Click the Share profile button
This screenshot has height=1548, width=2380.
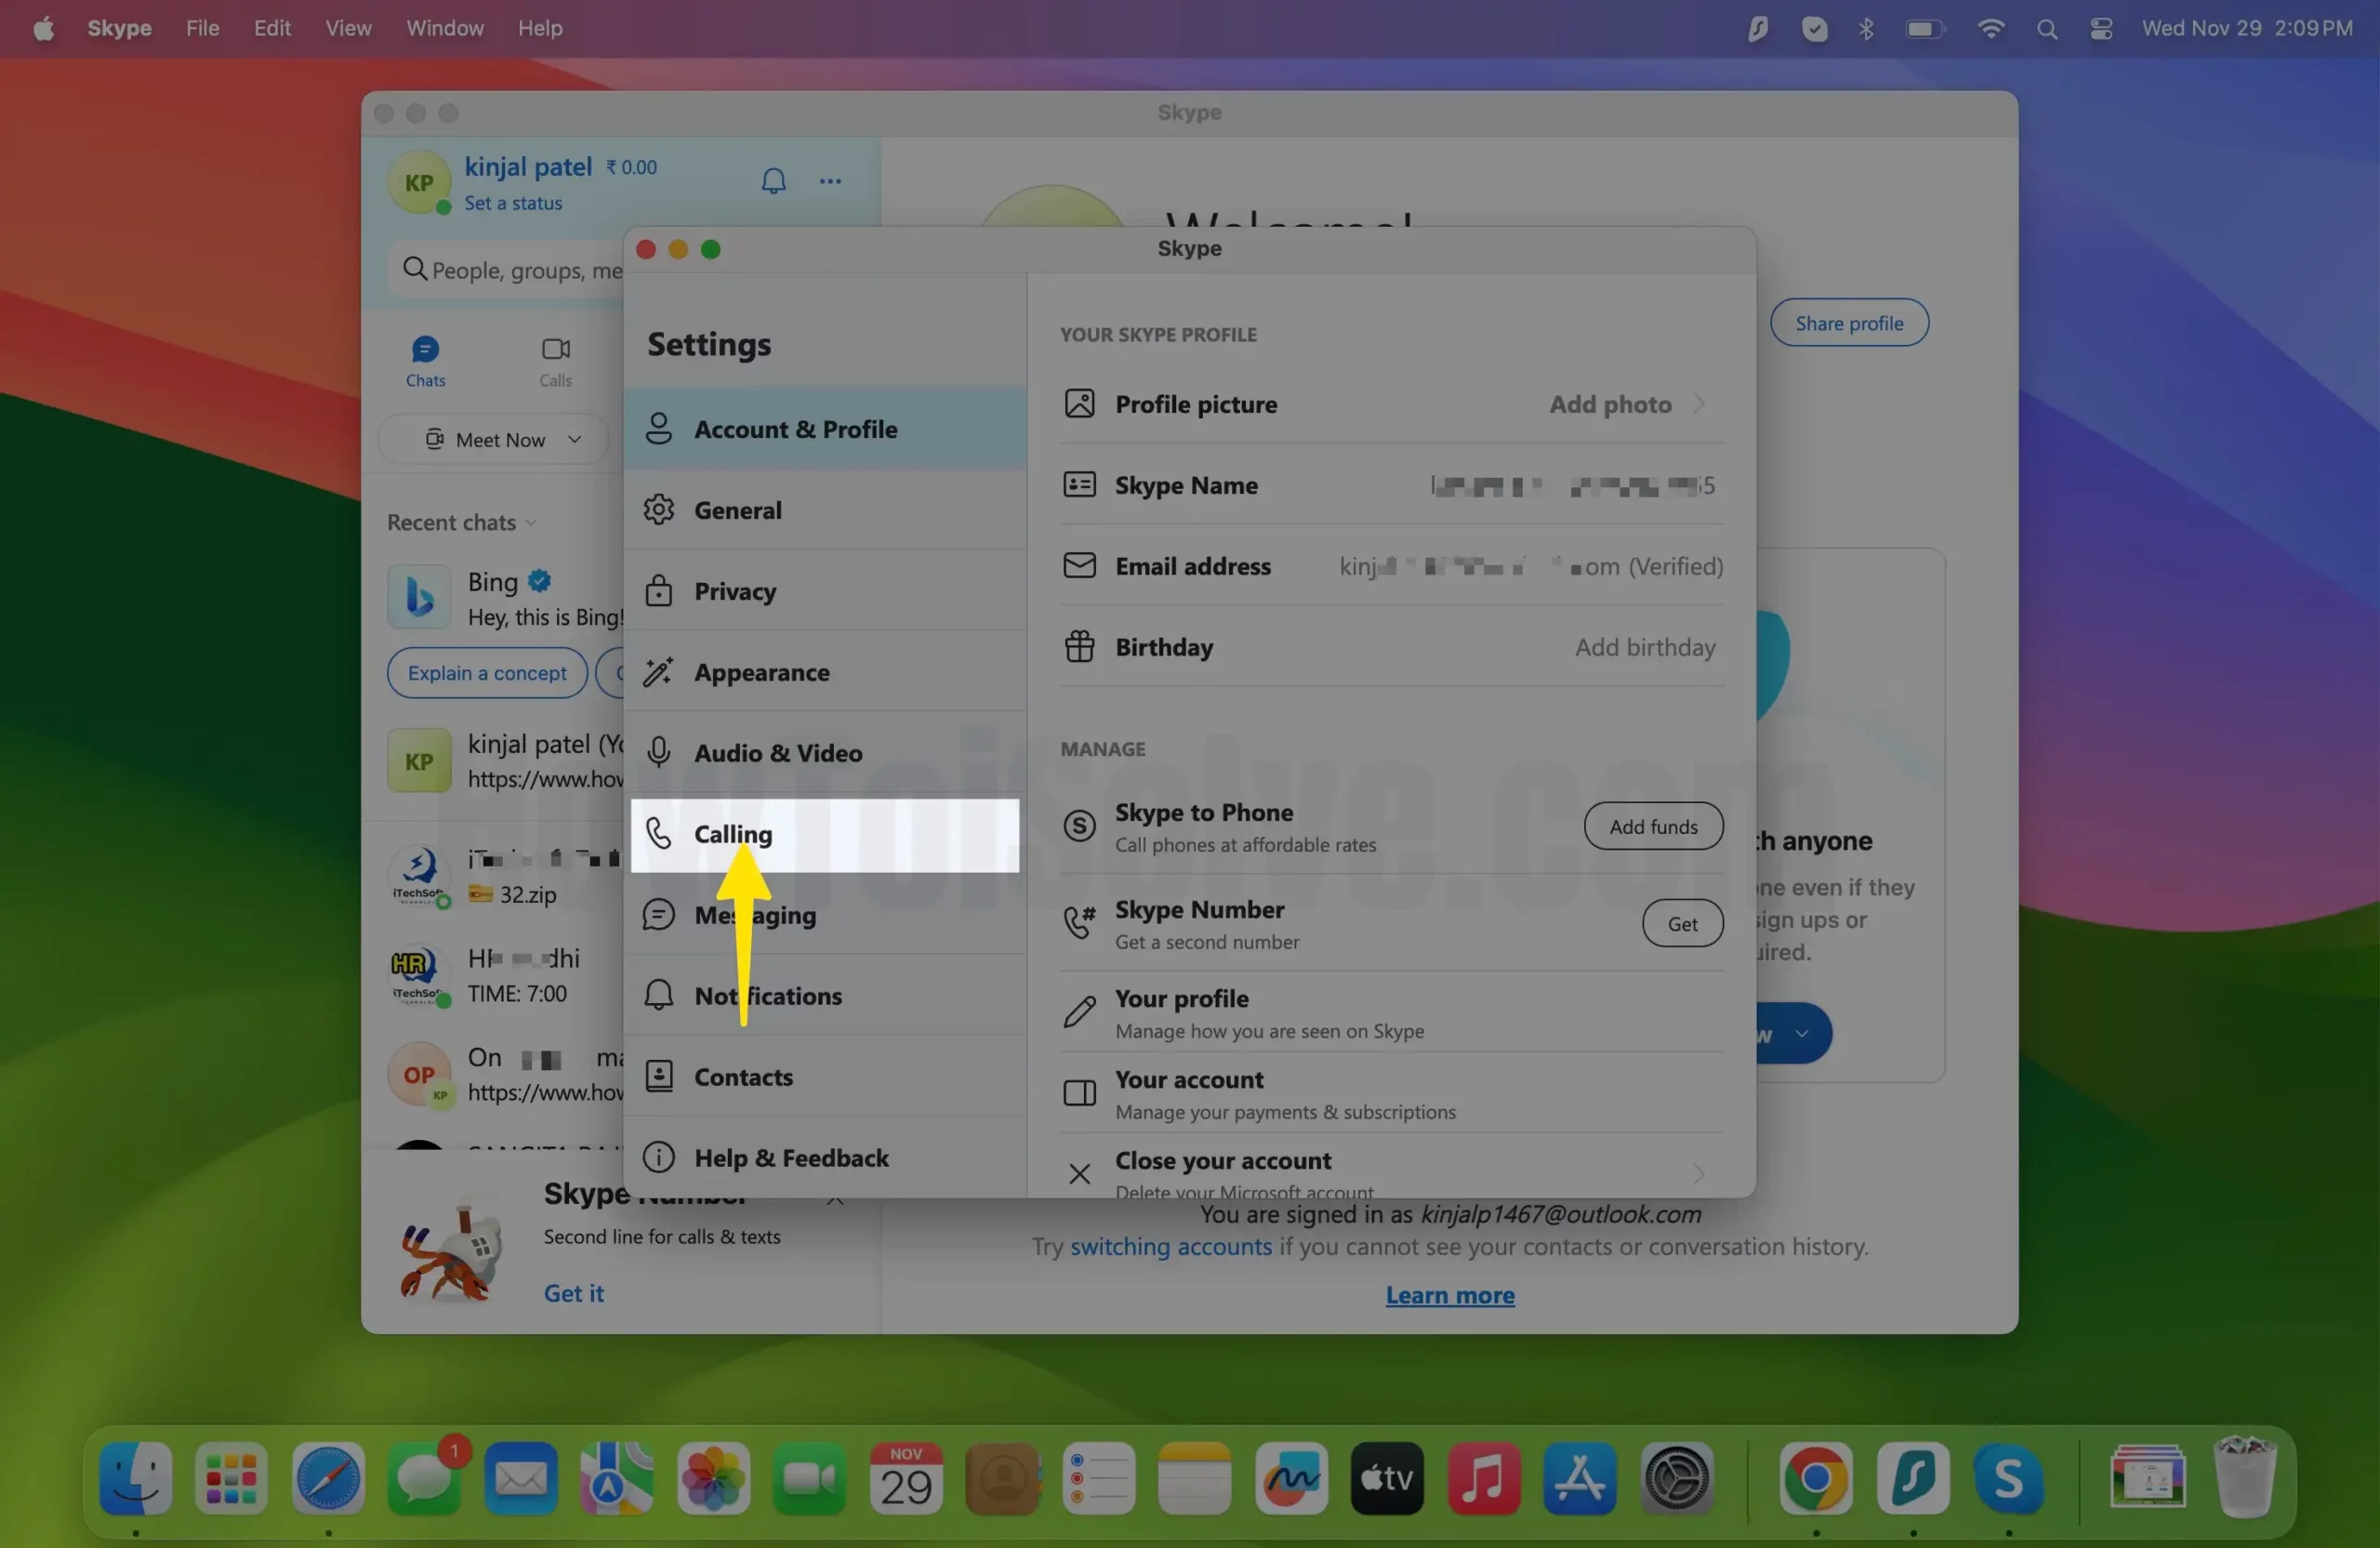pos(1849,323)
